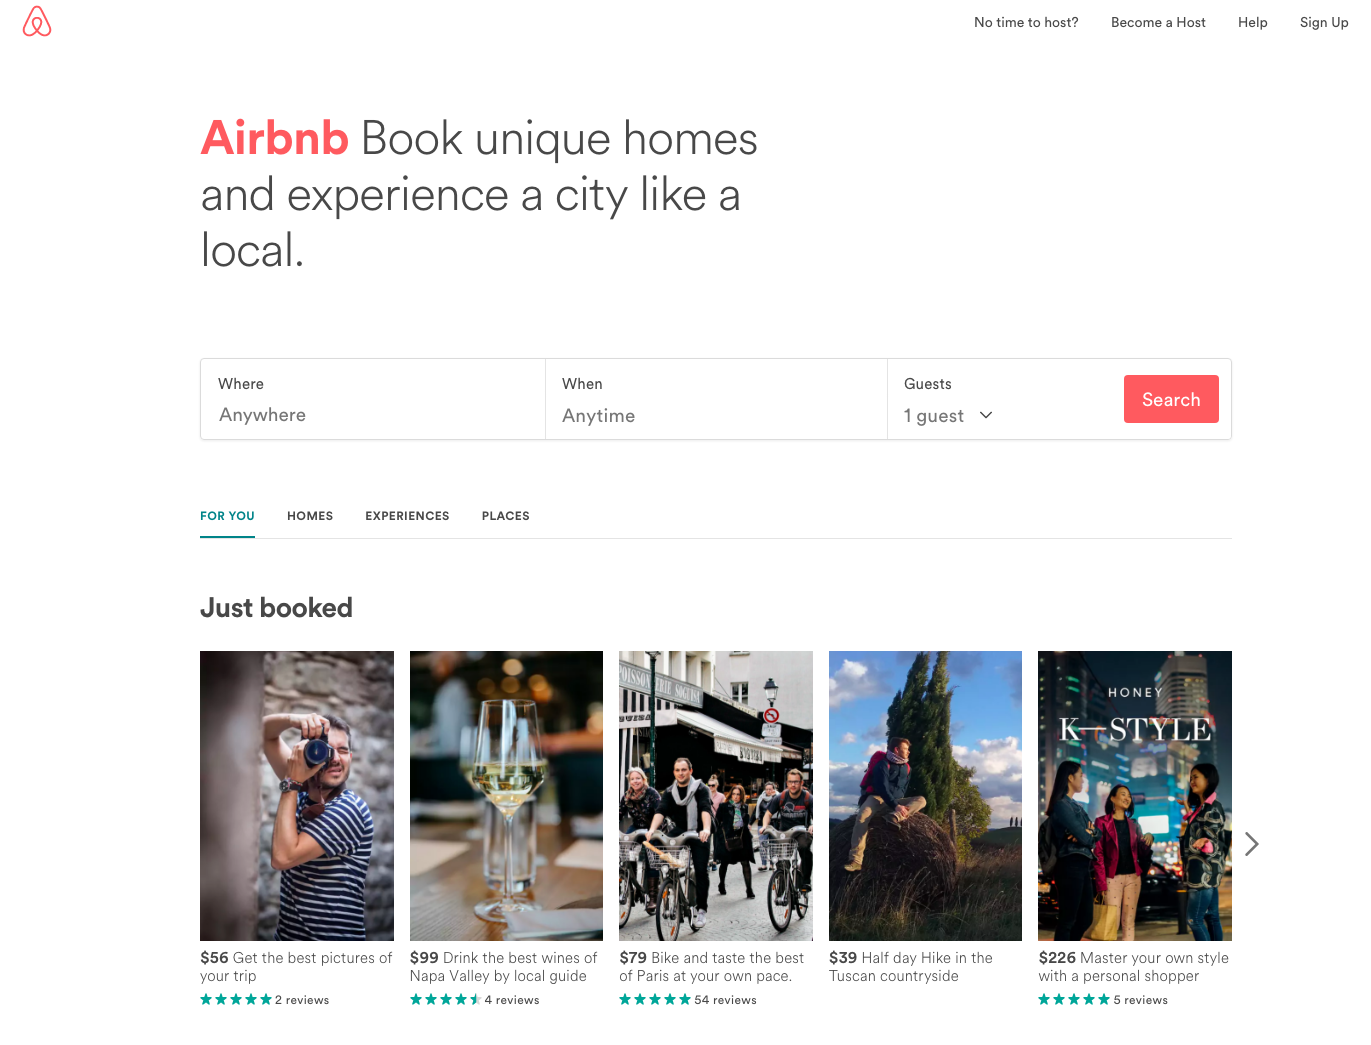Open the Become a Host link

pos(1158,22)
